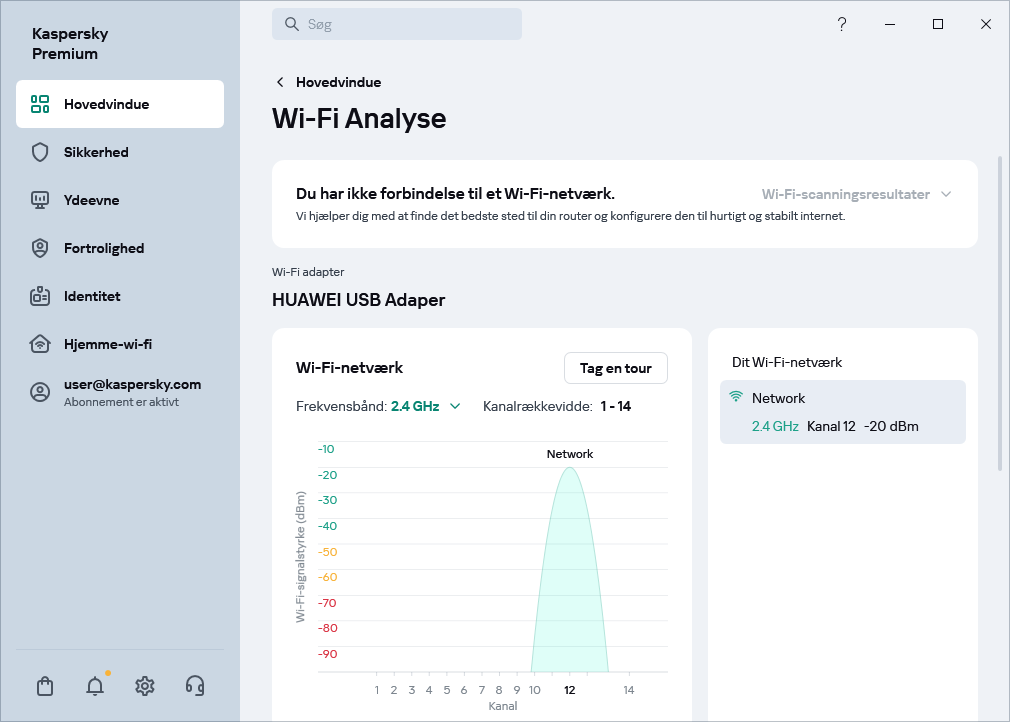Click the Tag en tour button
1010x722 pixels.
[616, 368]
